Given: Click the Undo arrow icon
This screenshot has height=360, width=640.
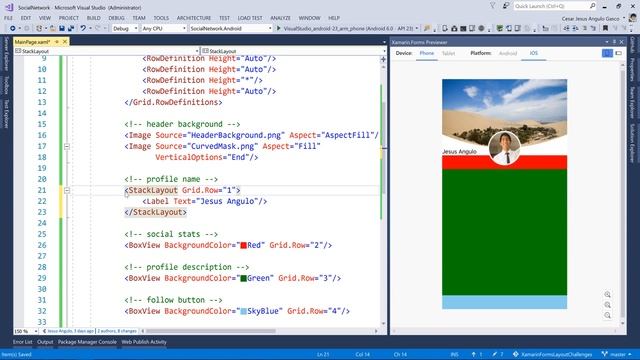Looking at the screenshot, I should 83,29.
